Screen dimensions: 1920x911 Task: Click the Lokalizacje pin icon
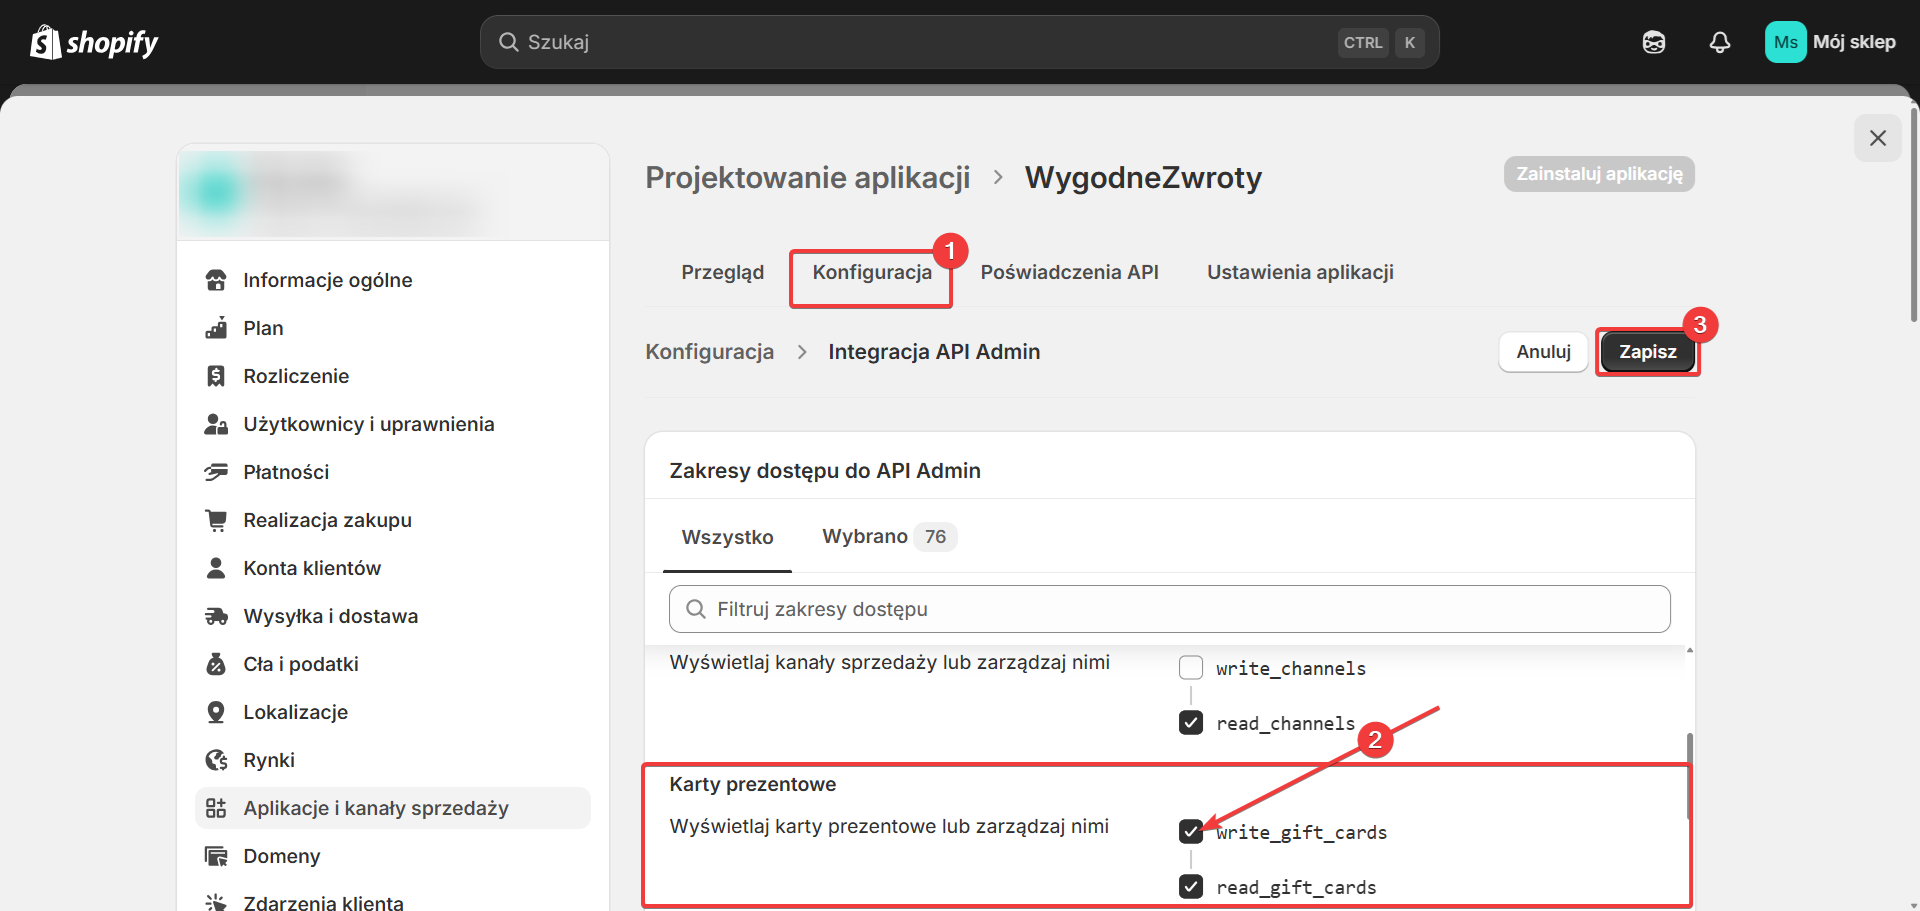point(216,712)
